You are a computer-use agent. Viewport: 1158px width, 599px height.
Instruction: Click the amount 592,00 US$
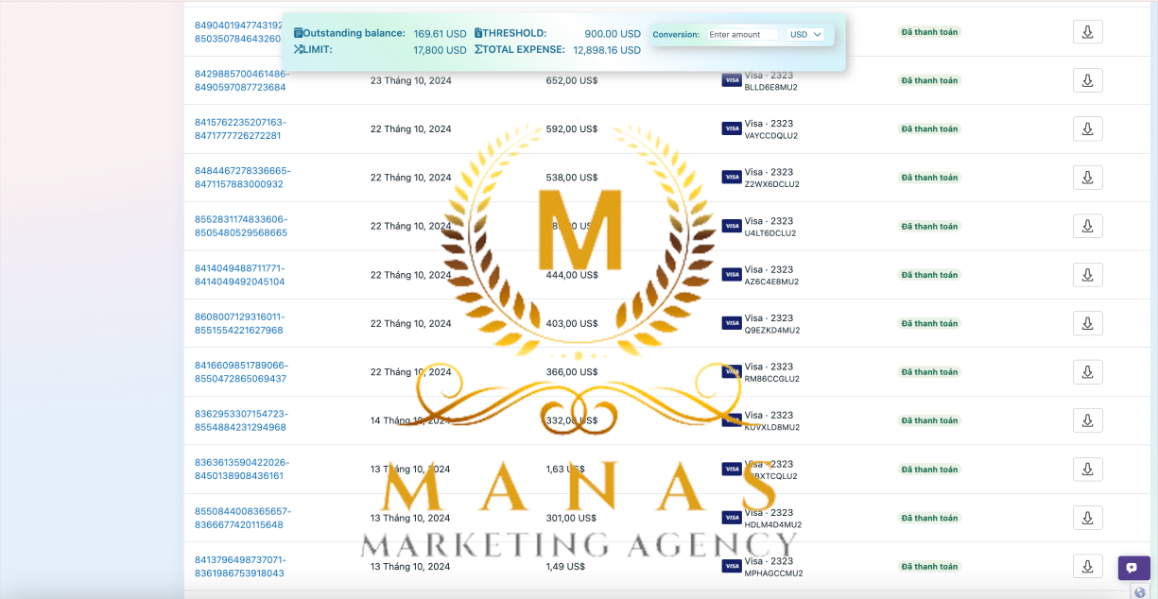pyautogui.click(x=572, y=129)
